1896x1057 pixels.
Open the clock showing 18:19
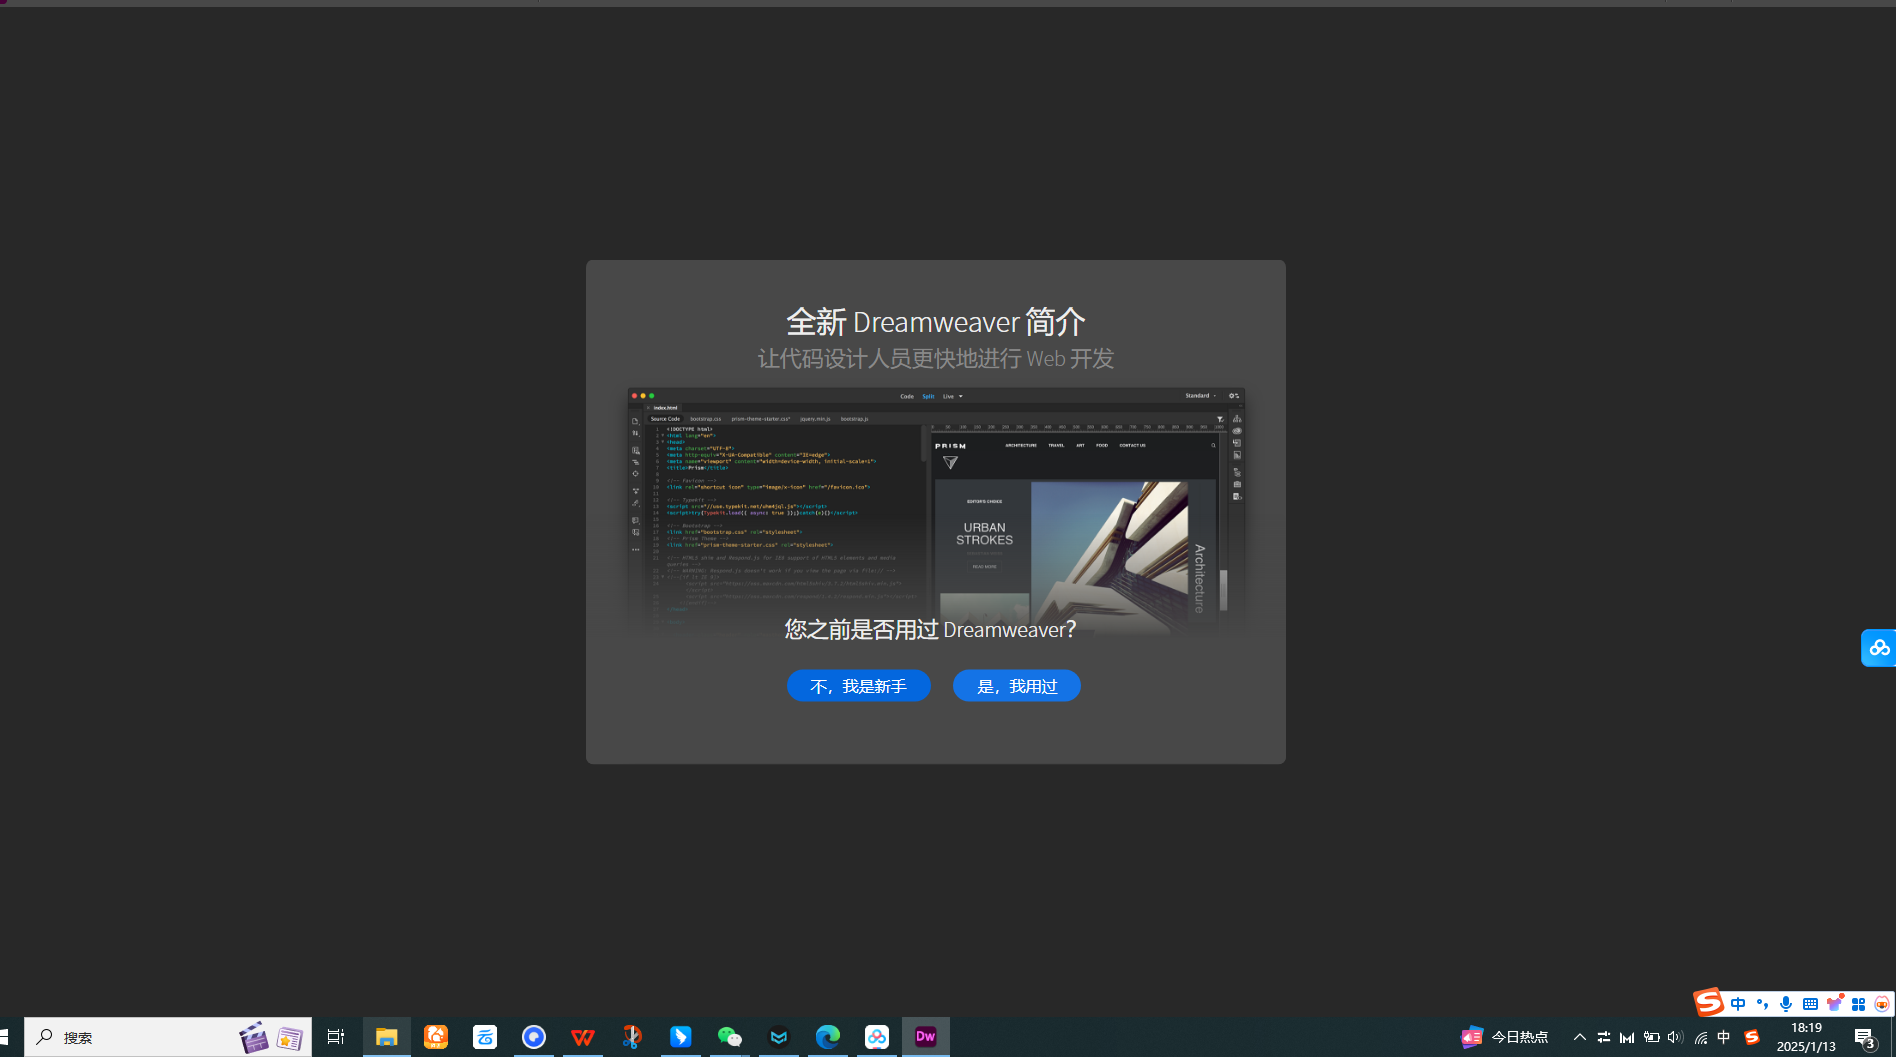1806,1037
